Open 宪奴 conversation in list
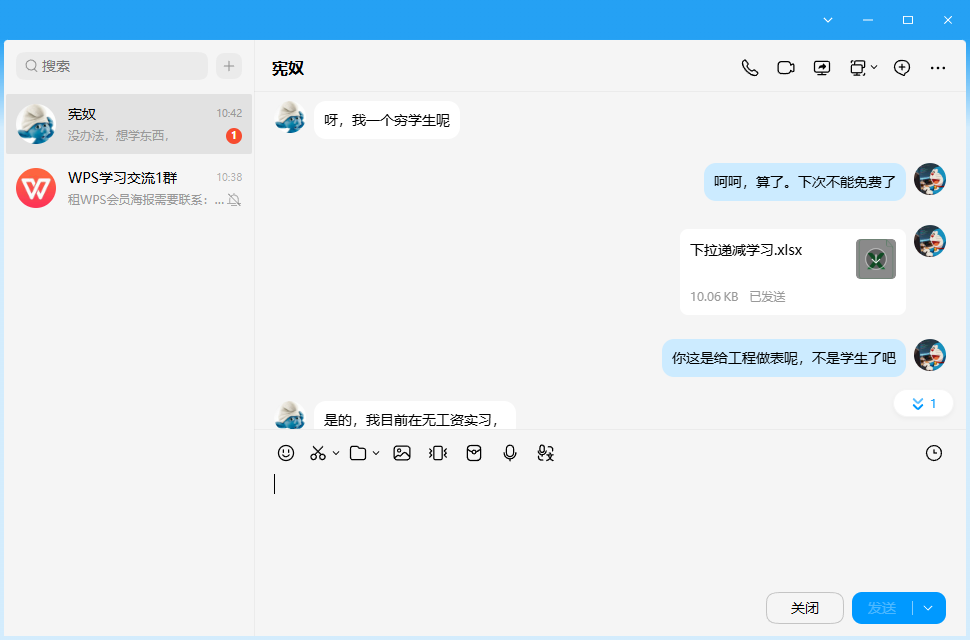The width and height of the screenshot is (970, 640). [x=129, y=124]
